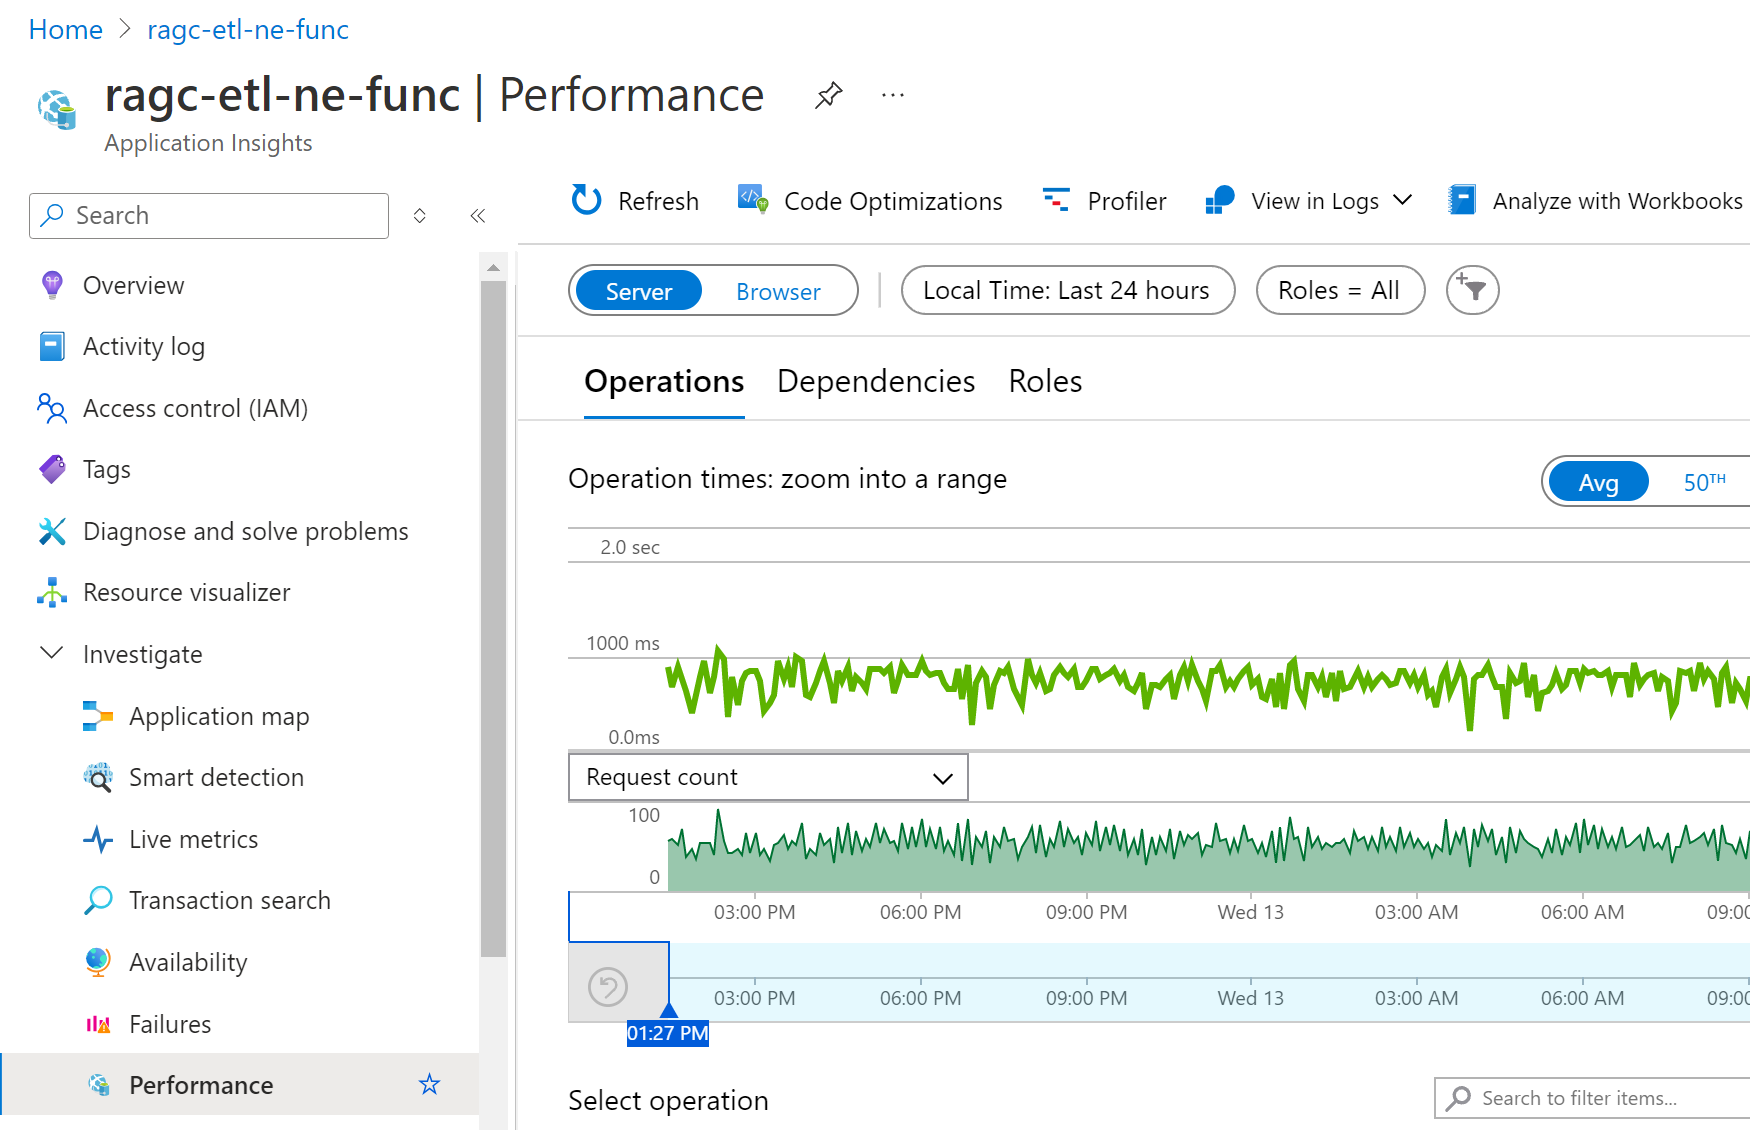Collapse the Investigate section

tap(51, 653)
